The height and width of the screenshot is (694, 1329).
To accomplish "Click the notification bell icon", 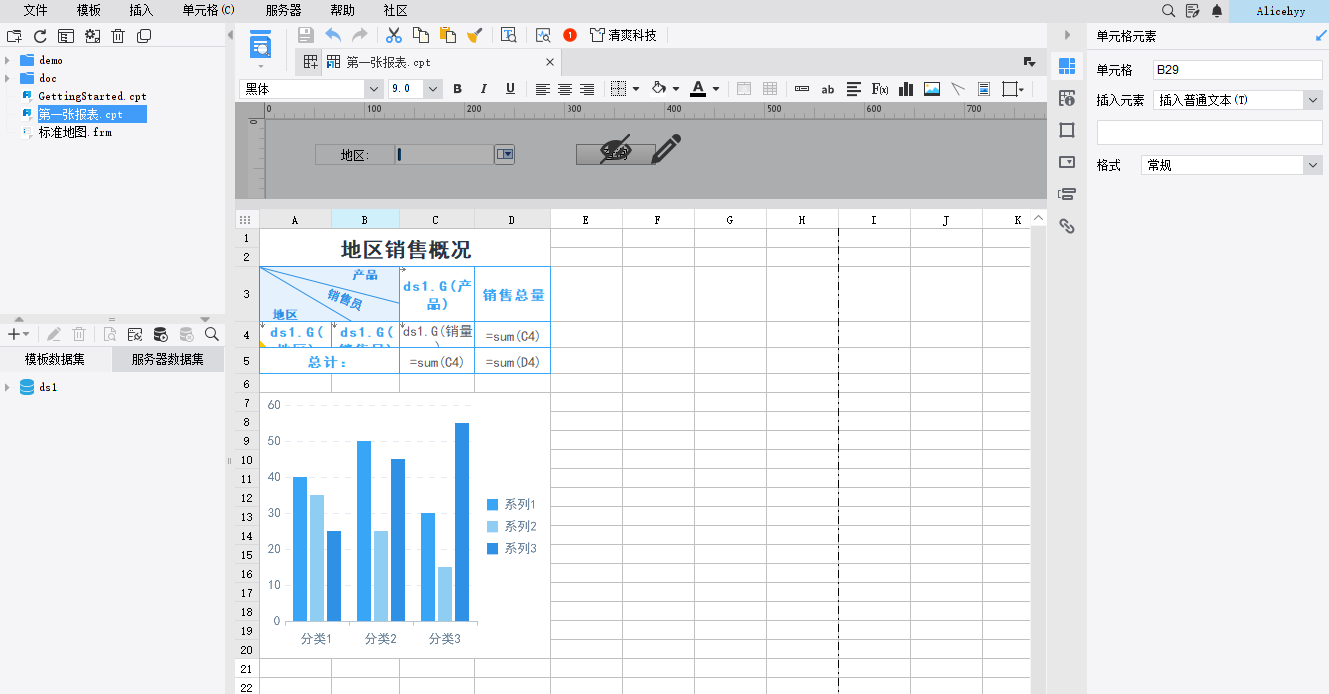I will (1217, 10).
